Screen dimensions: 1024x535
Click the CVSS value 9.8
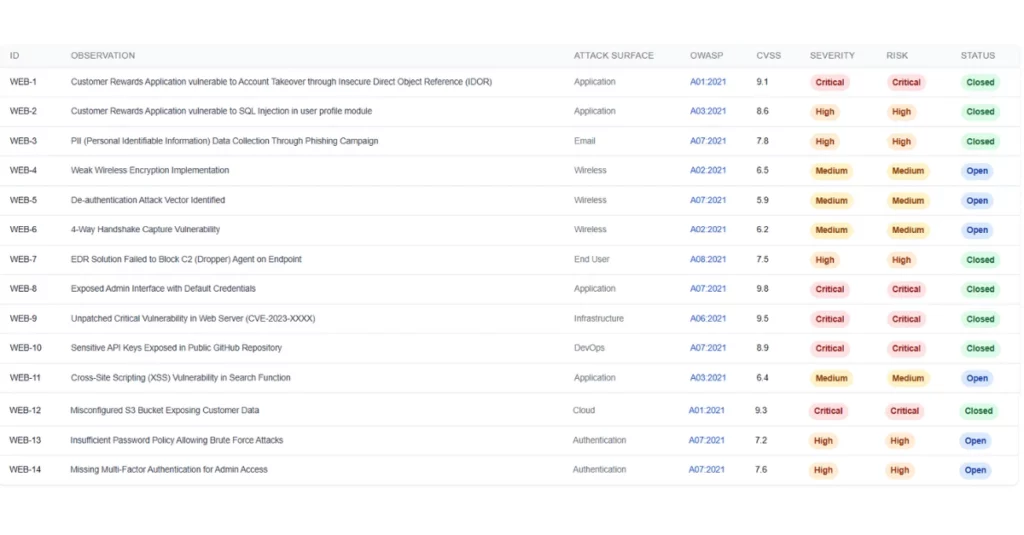(x=762, y=288)
